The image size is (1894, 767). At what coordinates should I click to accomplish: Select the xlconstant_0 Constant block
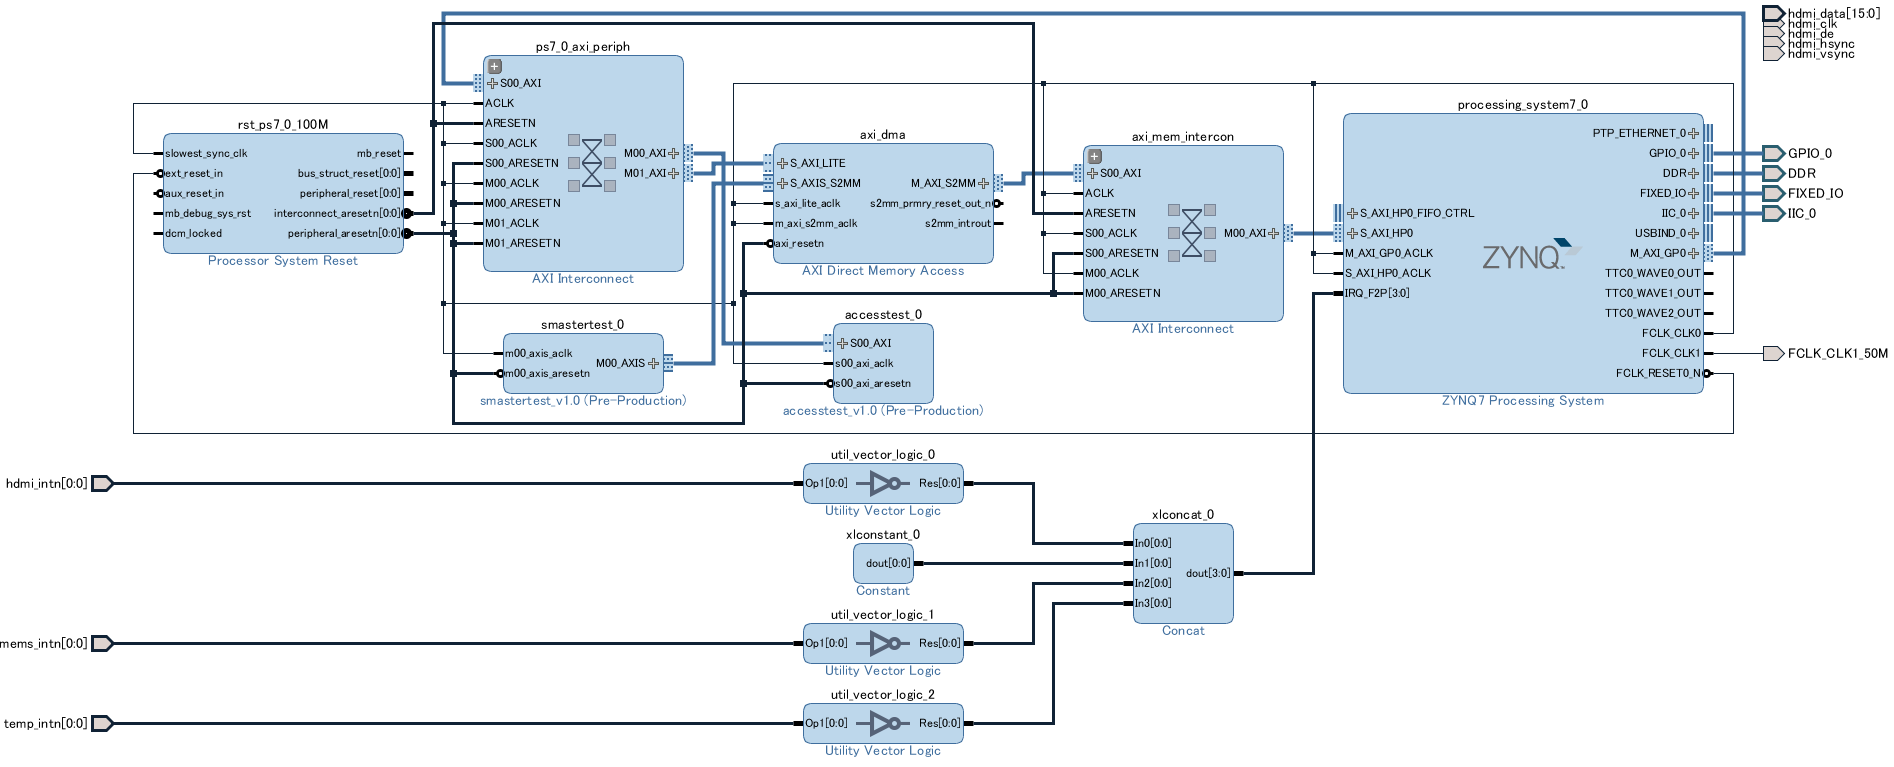(883, 563)
